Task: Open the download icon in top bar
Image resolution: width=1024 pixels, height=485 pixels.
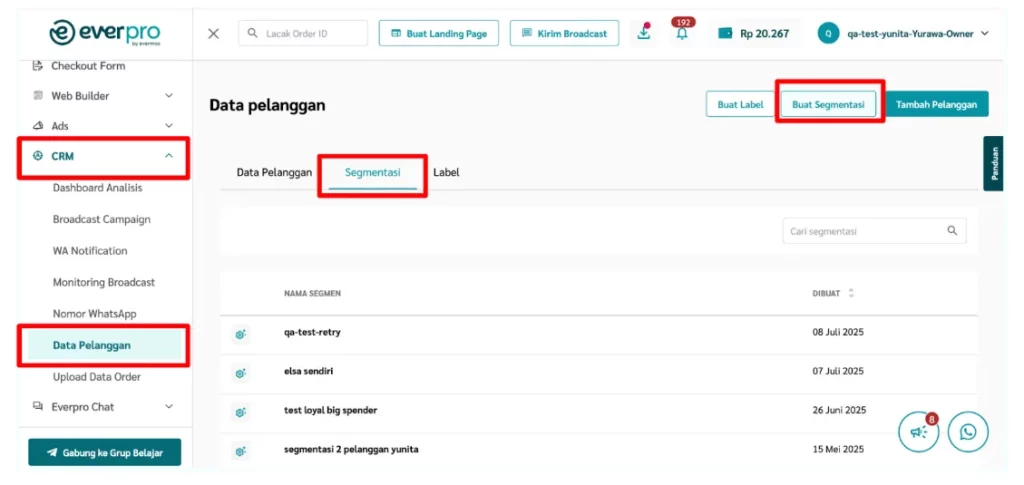Action: point(645,33)
